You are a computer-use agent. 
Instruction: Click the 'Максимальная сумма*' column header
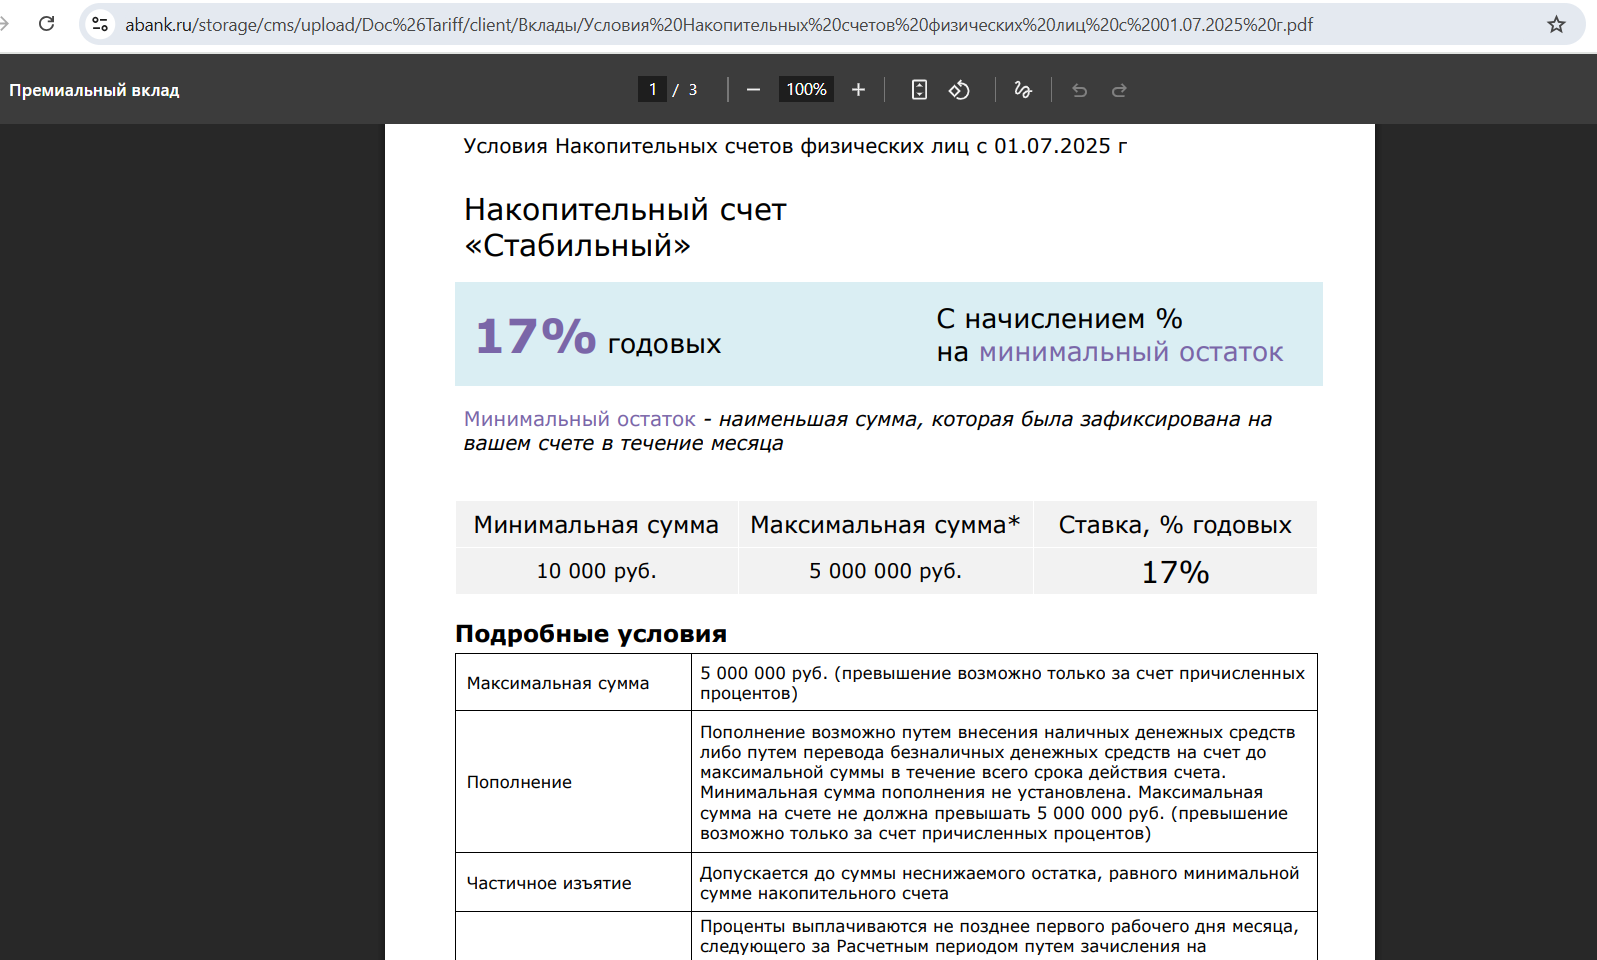pyautogui.click(x=885, y=525)
